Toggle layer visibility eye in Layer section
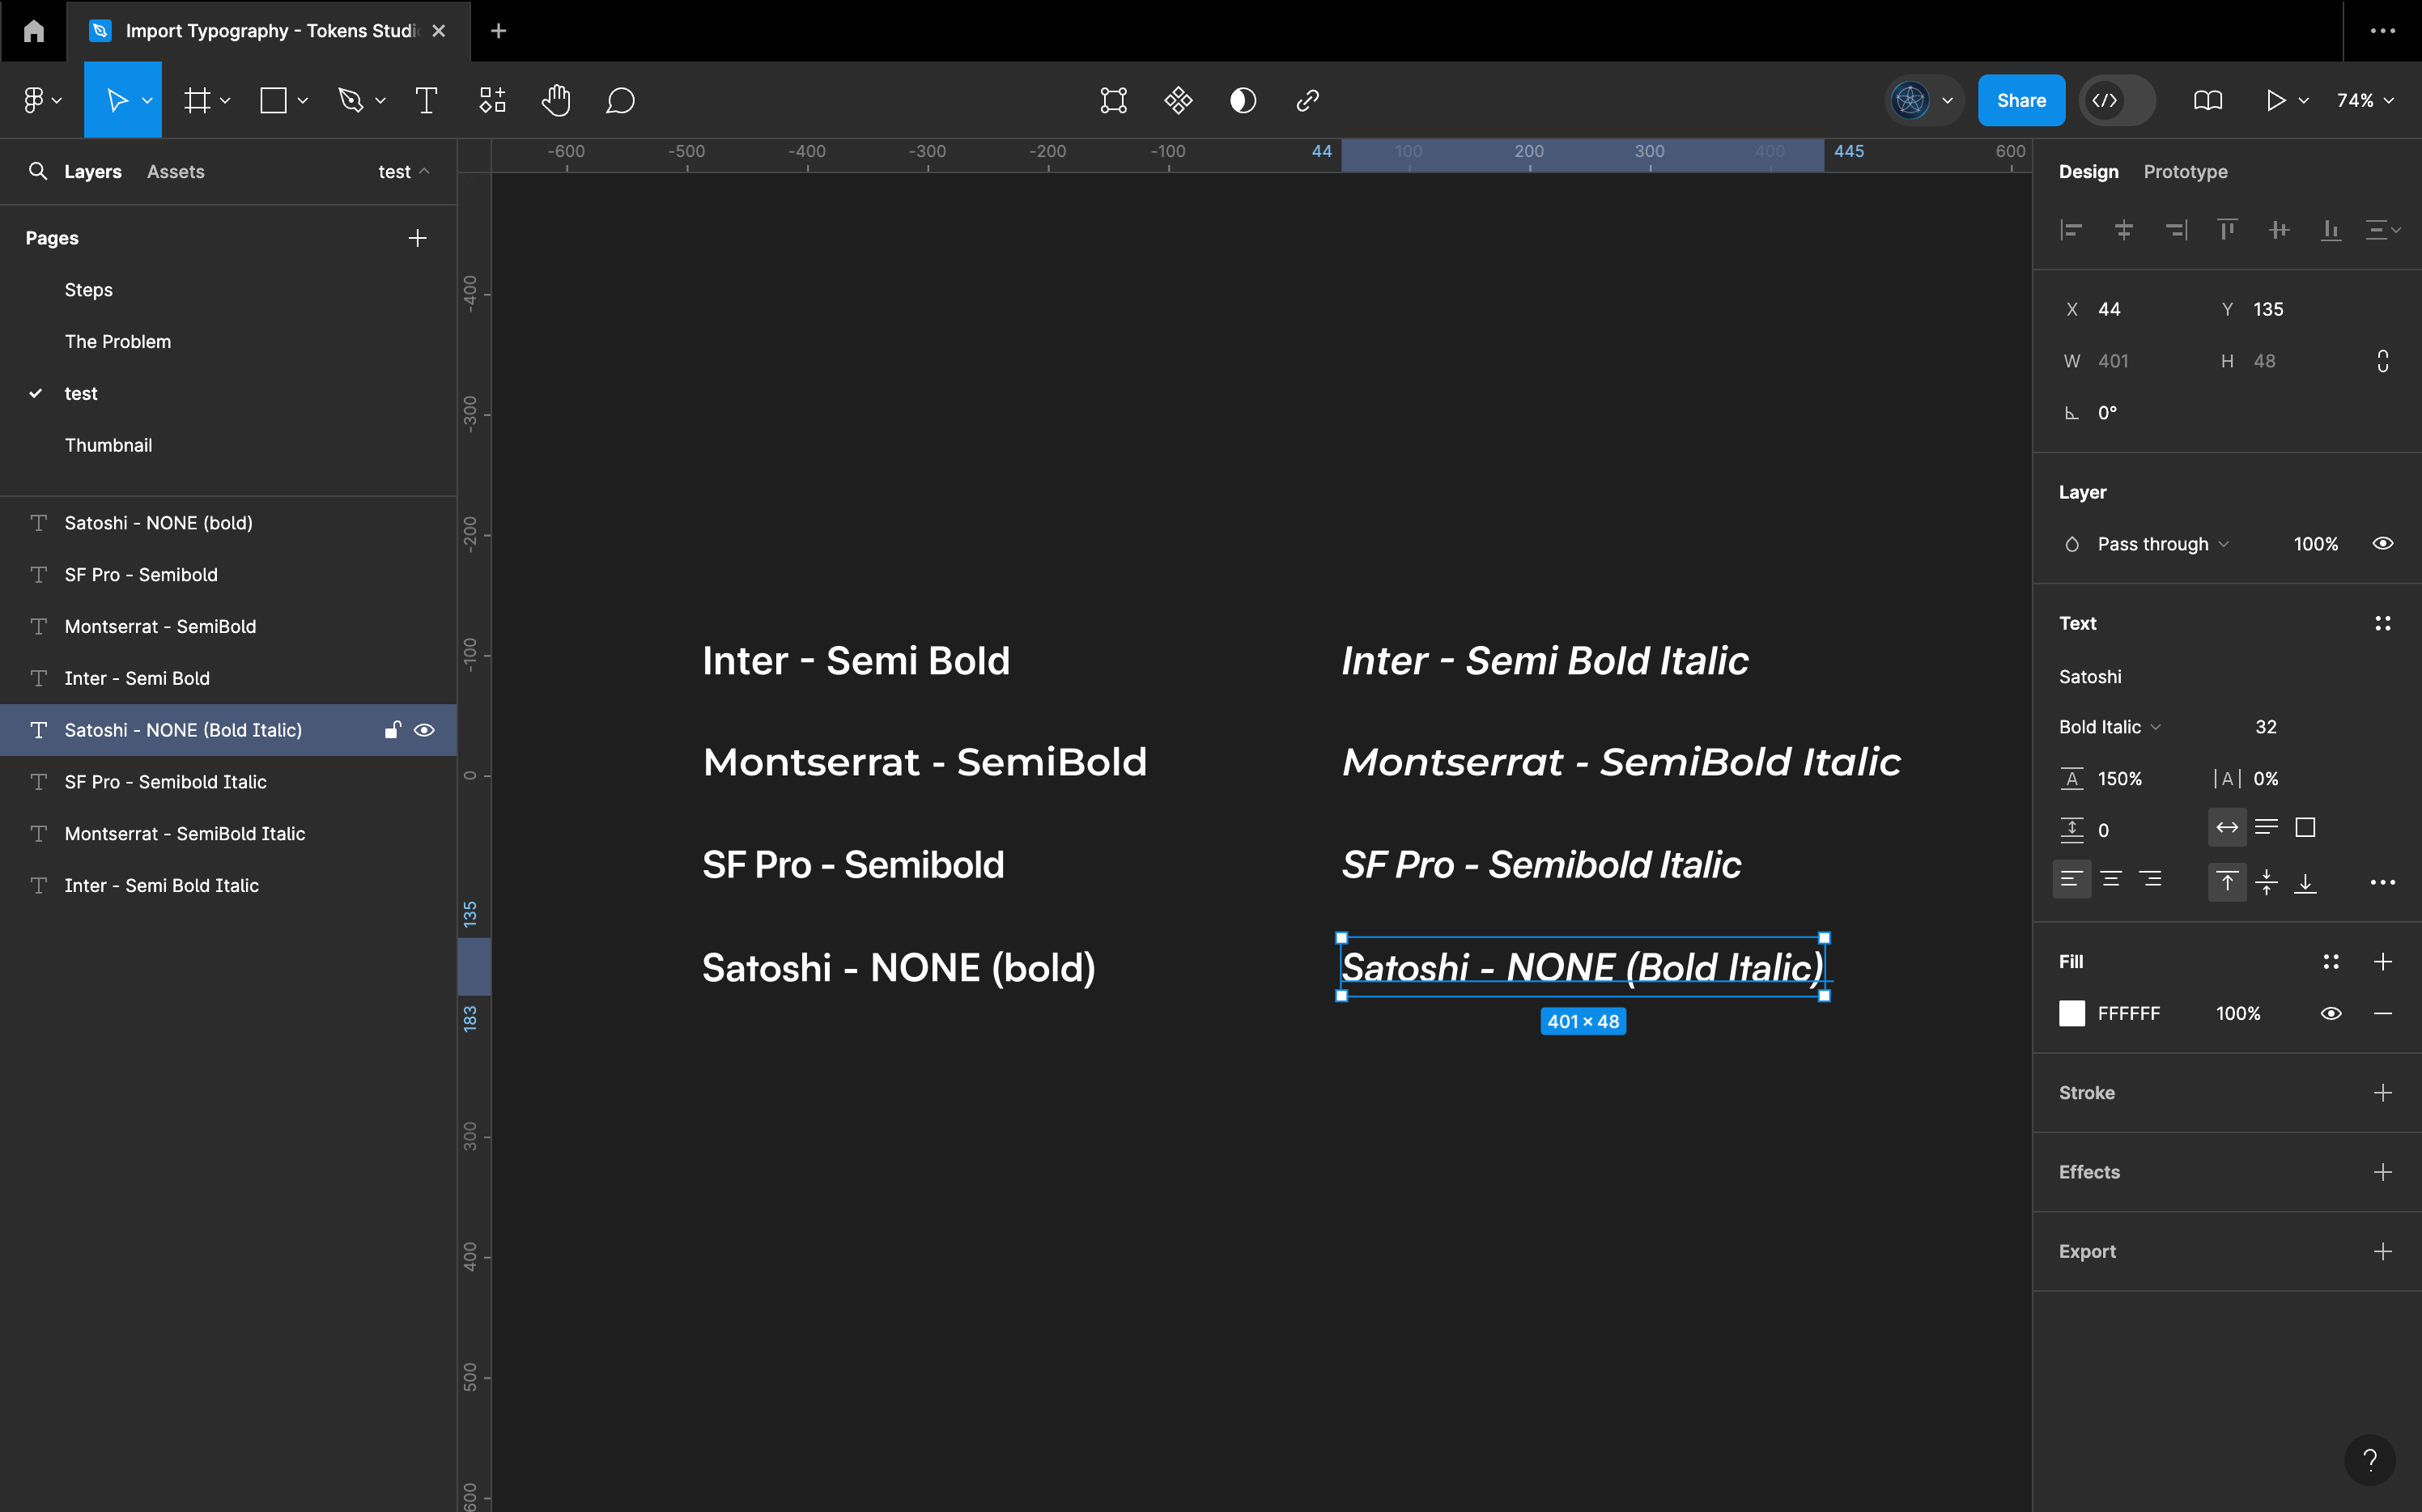This screenshot has height=1512, width=2422. pyautogui.click(x=2383, y=543)
